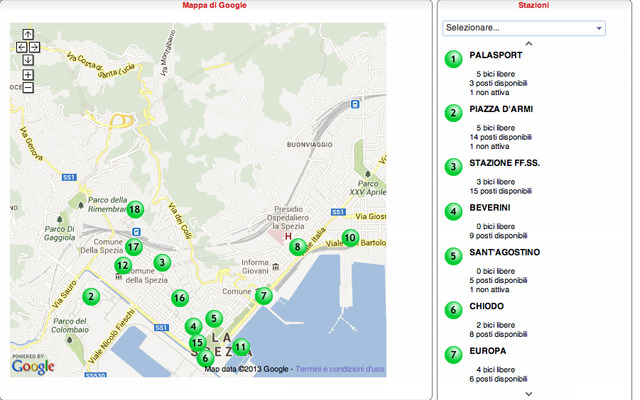Zoom in on the map with plus
This screenshot has height=400, width=640.
pyautogui.click(x=28, y=75)
